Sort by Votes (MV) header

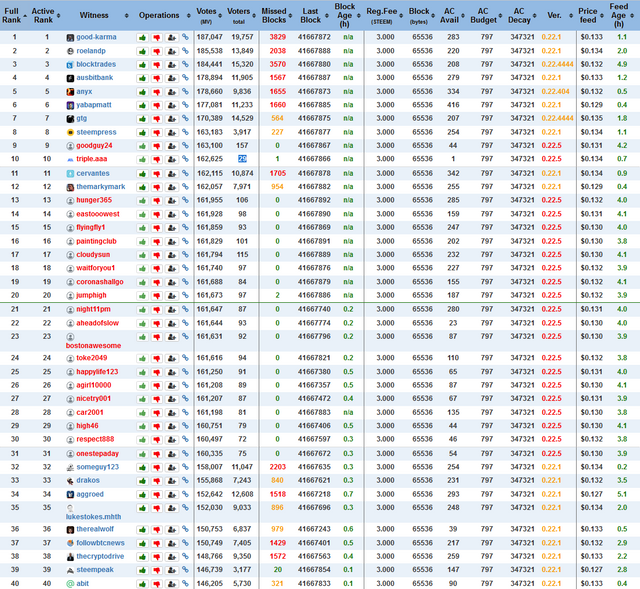pyautogui.click(x=208, y=16)
